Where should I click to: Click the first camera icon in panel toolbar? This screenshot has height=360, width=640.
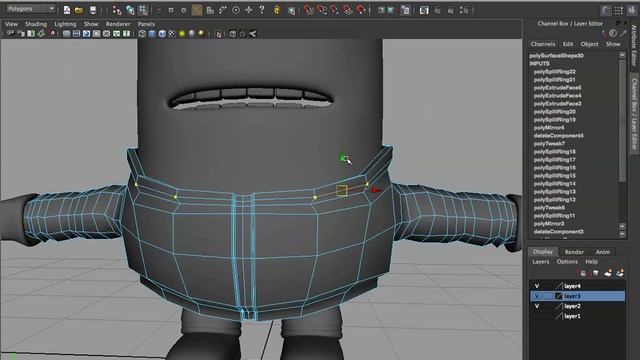pos(11,34)
